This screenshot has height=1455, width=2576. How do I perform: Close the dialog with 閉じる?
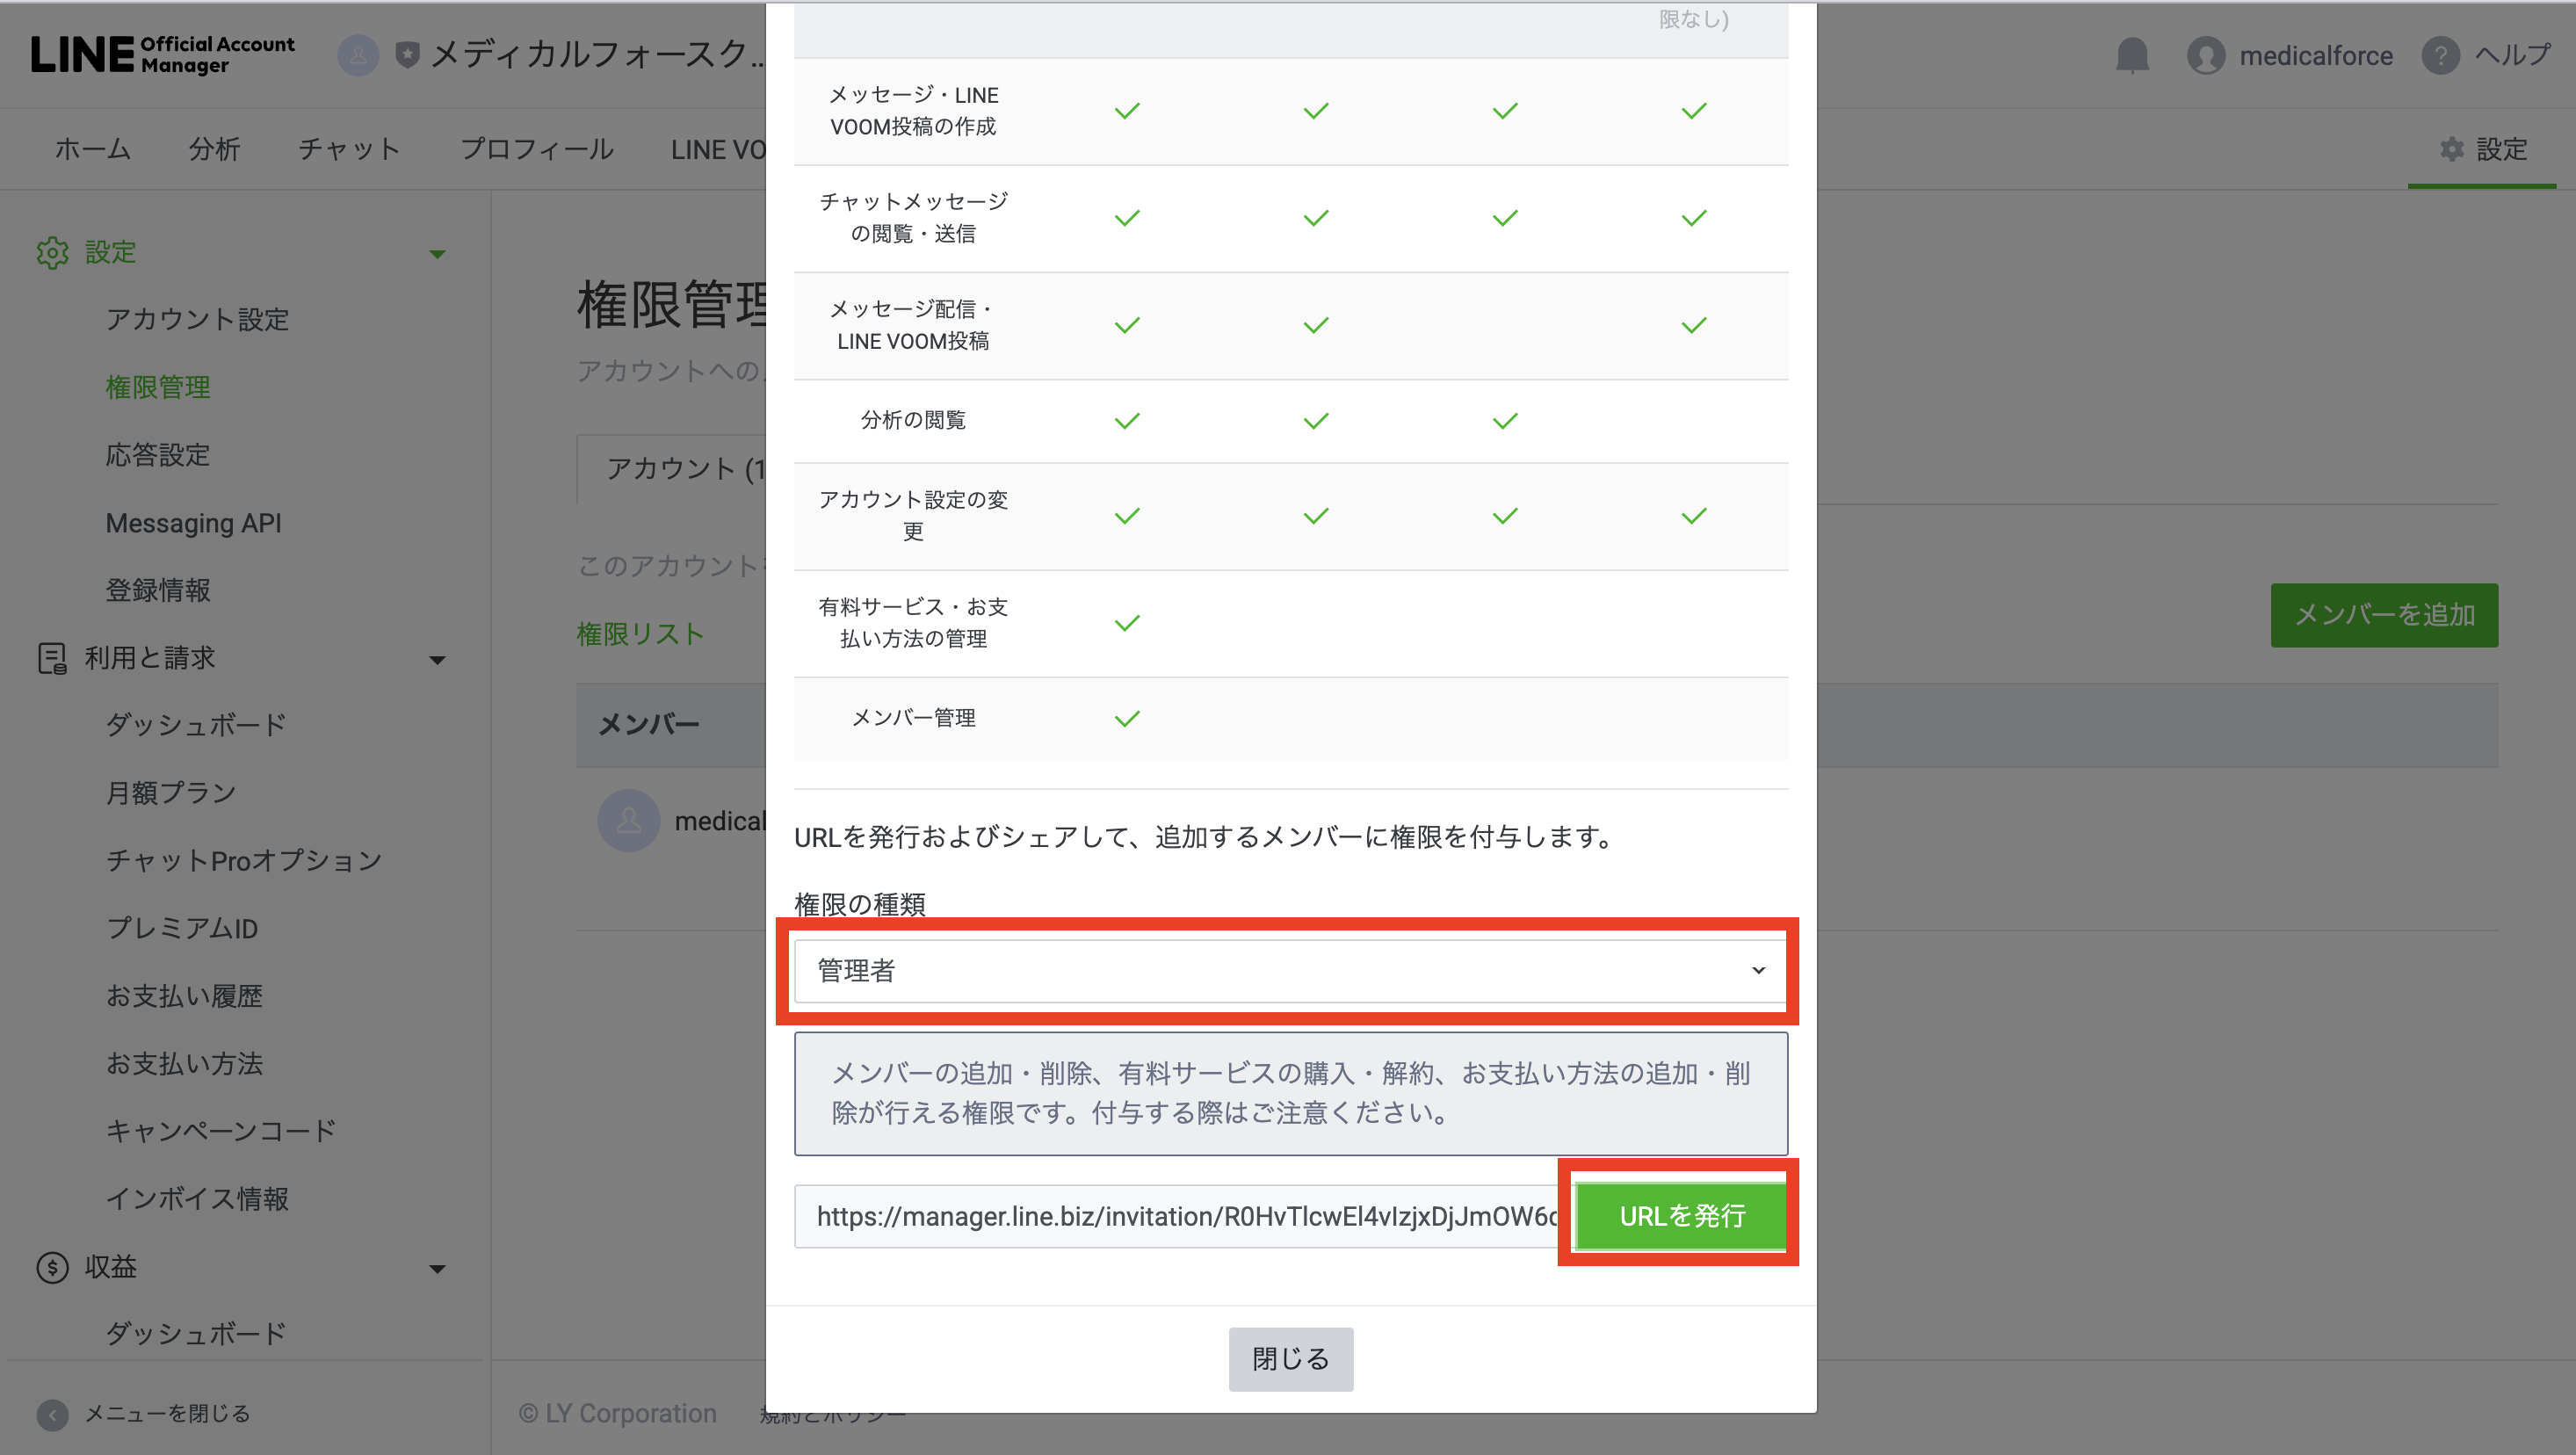tap(1290, 1358)
